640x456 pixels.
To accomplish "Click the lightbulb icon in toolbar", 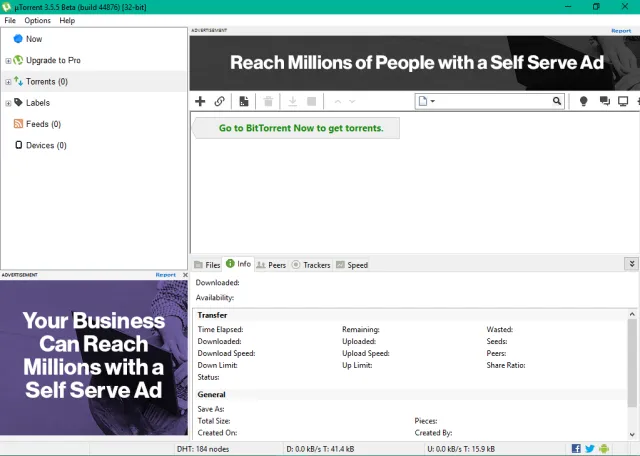I will click(x=584, y=101).
